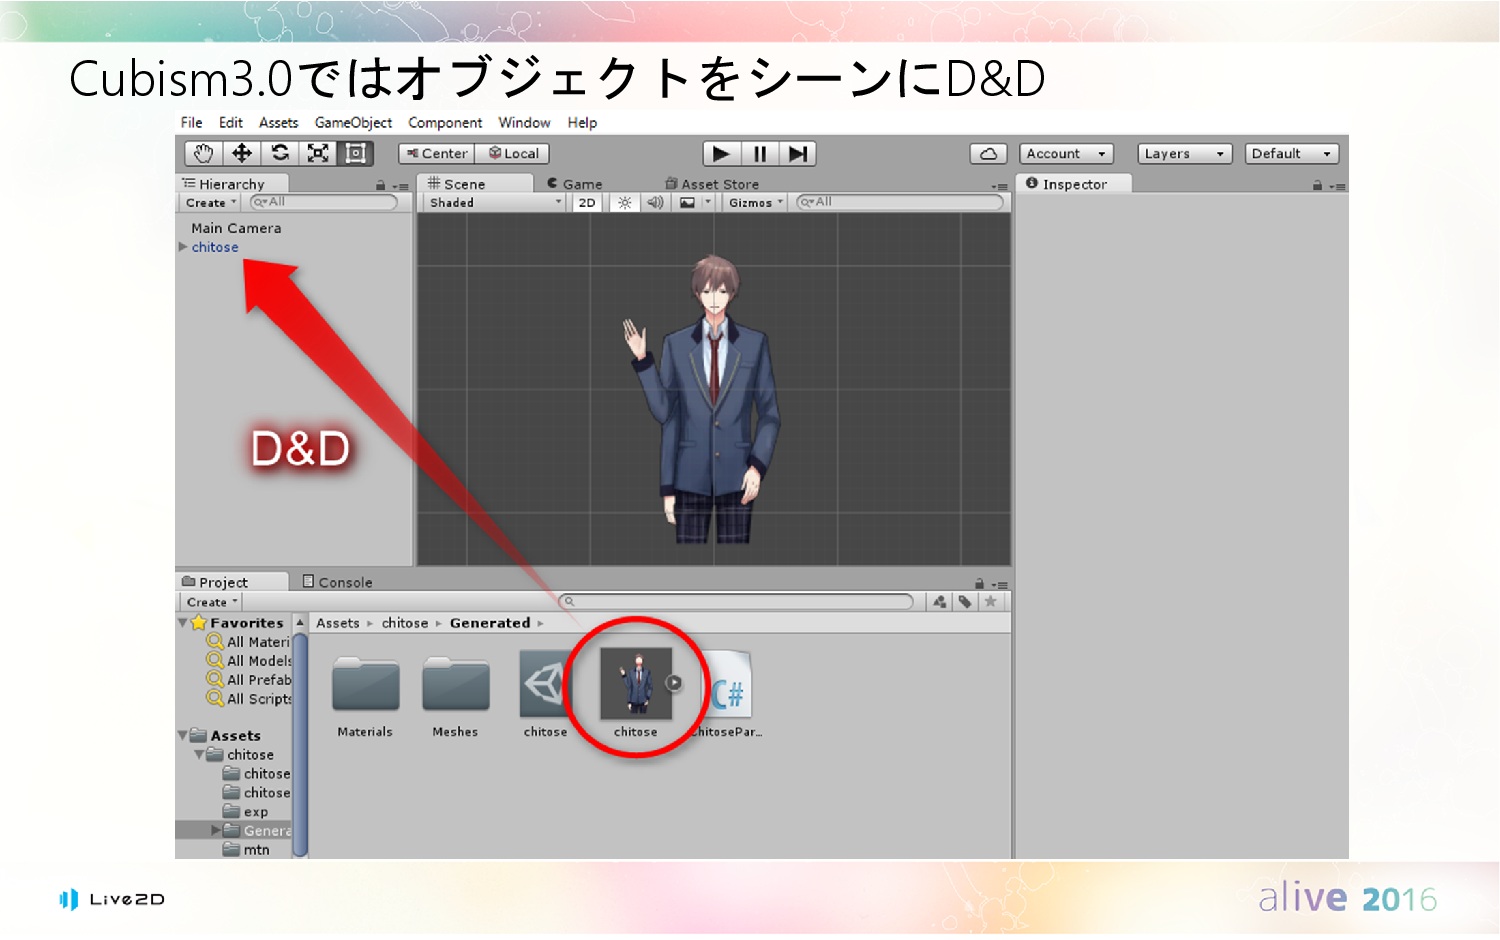
Task: Select the Hand tool in Unity toolbar
Action: pos(204,153)
